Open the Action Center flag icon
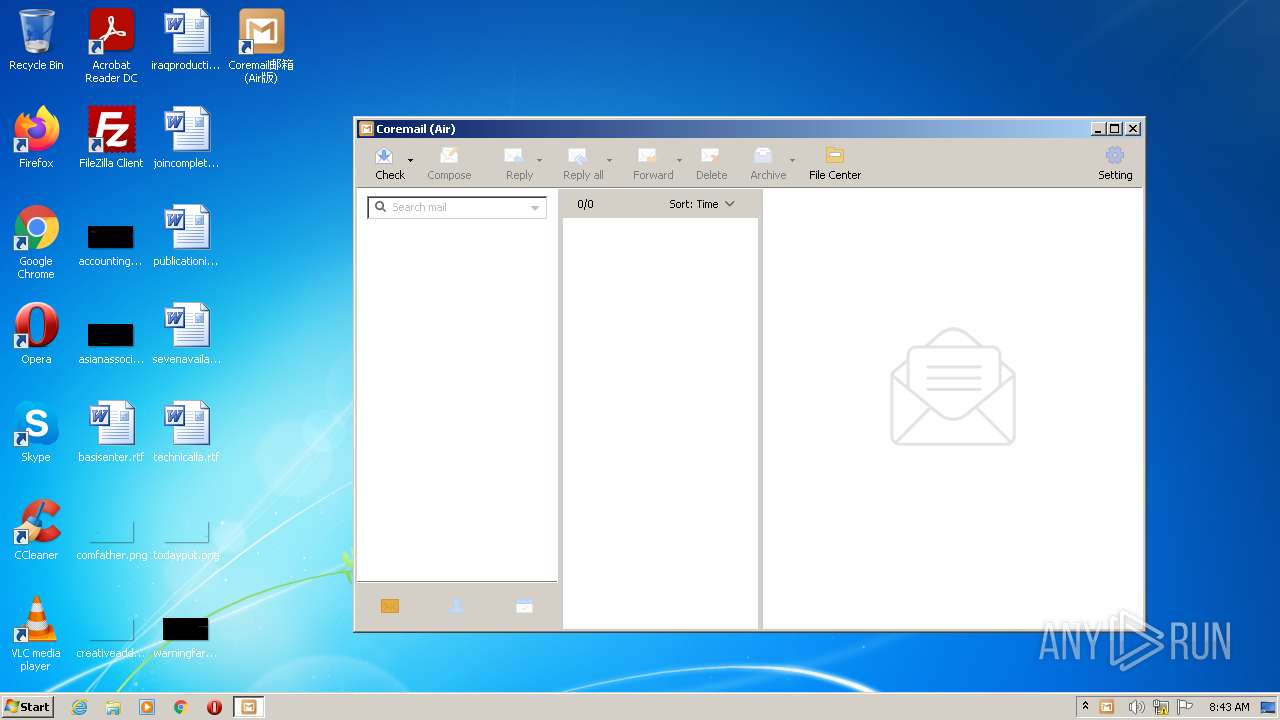This screenshot has width=1280, height=720. coord(1186,707)
